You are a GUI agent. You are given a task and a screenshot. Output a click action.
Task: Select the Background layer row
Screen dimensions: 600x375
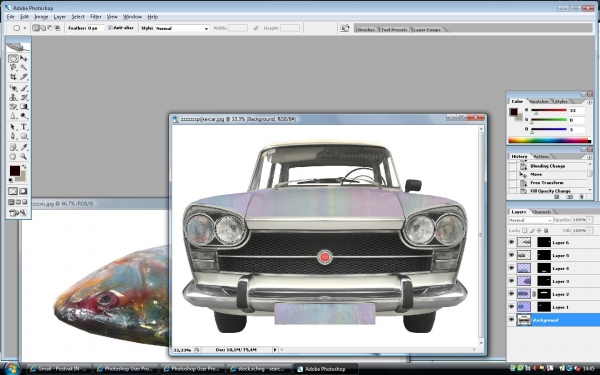(553, 320)
